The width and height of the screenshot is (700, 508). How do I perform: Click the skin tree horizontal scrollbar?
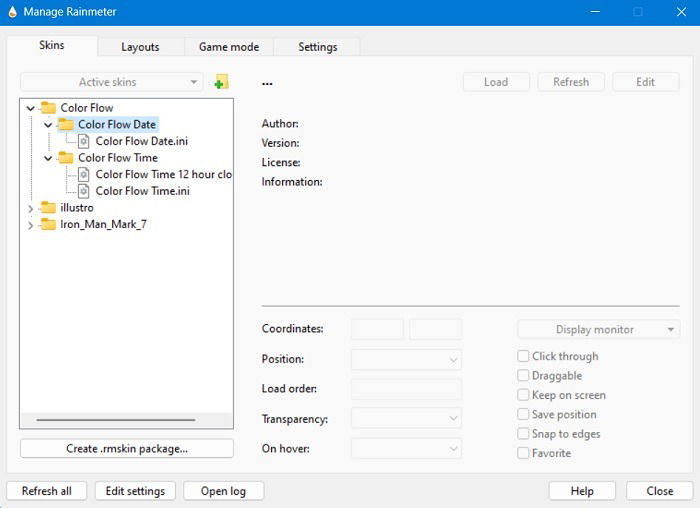click(x=116, y=420)
